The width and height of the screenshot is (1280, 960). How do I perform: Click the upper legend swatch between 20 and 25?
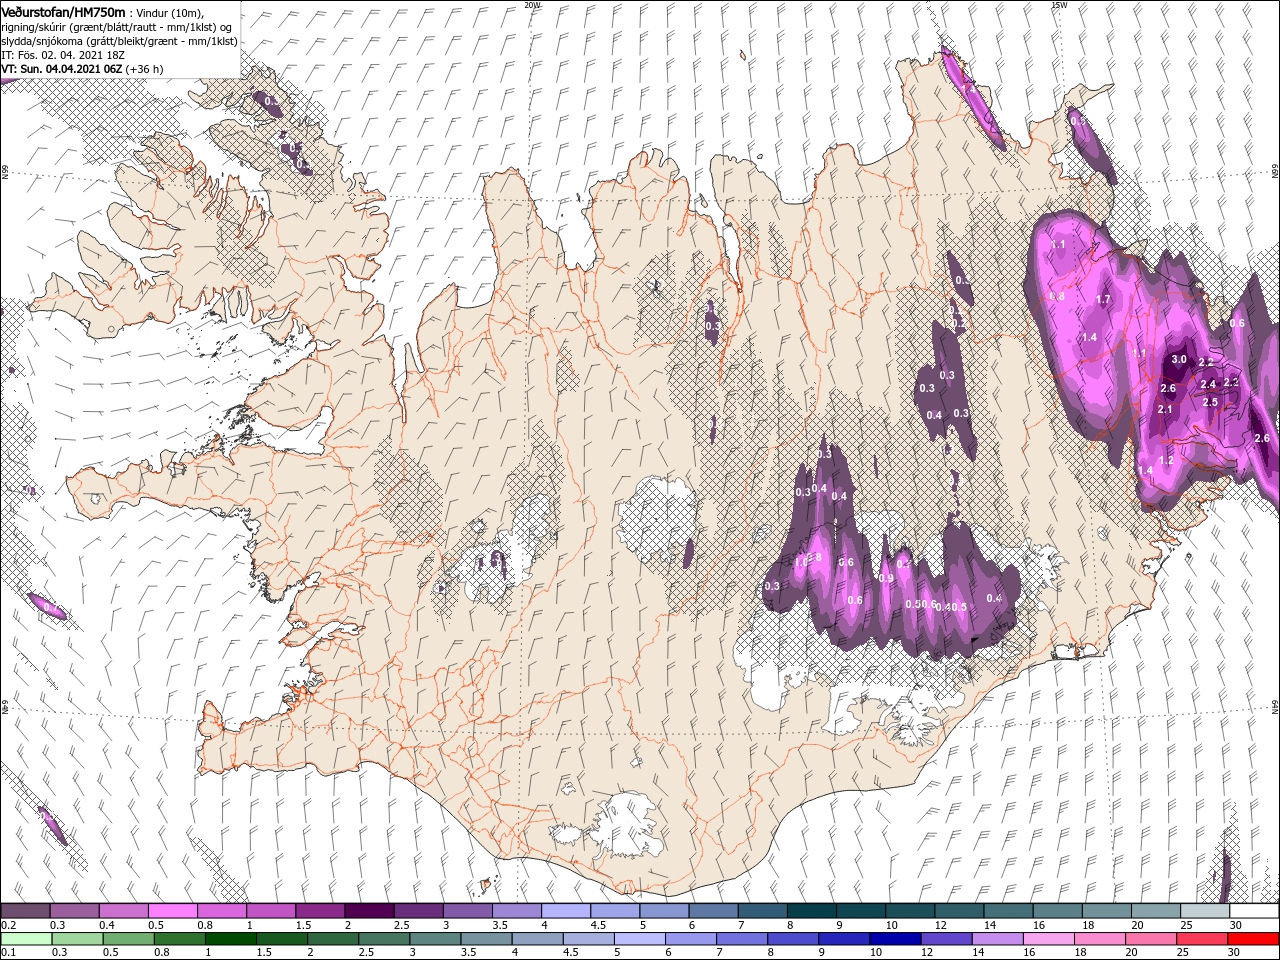tap(1156, 911)
